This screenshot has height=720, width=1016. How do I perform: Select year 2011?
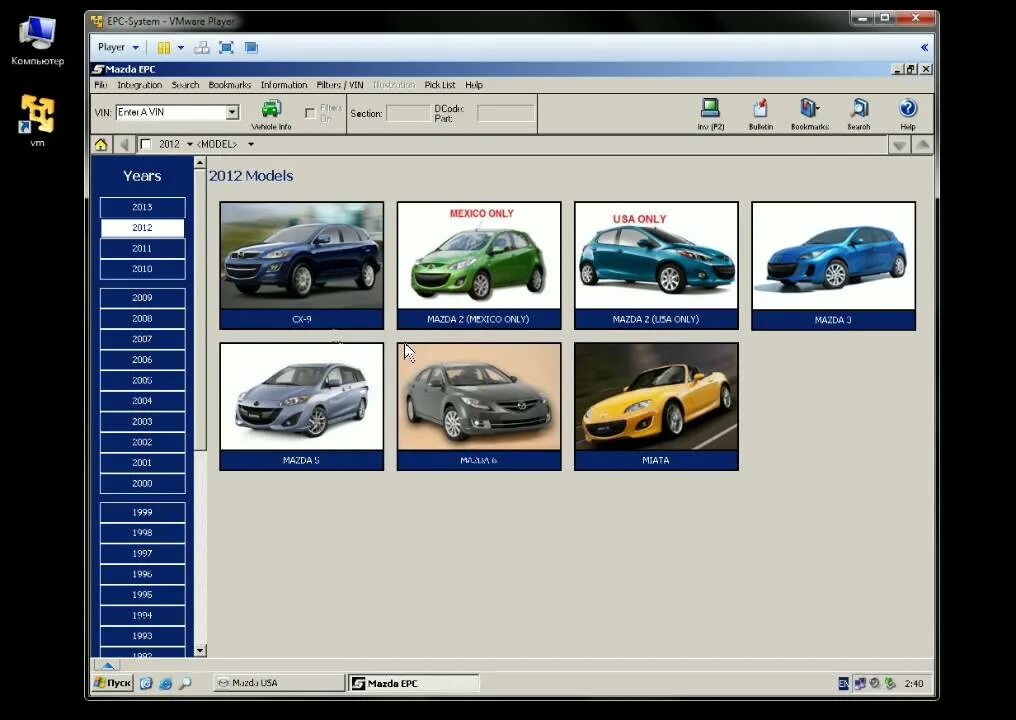[x=143, y=248]
